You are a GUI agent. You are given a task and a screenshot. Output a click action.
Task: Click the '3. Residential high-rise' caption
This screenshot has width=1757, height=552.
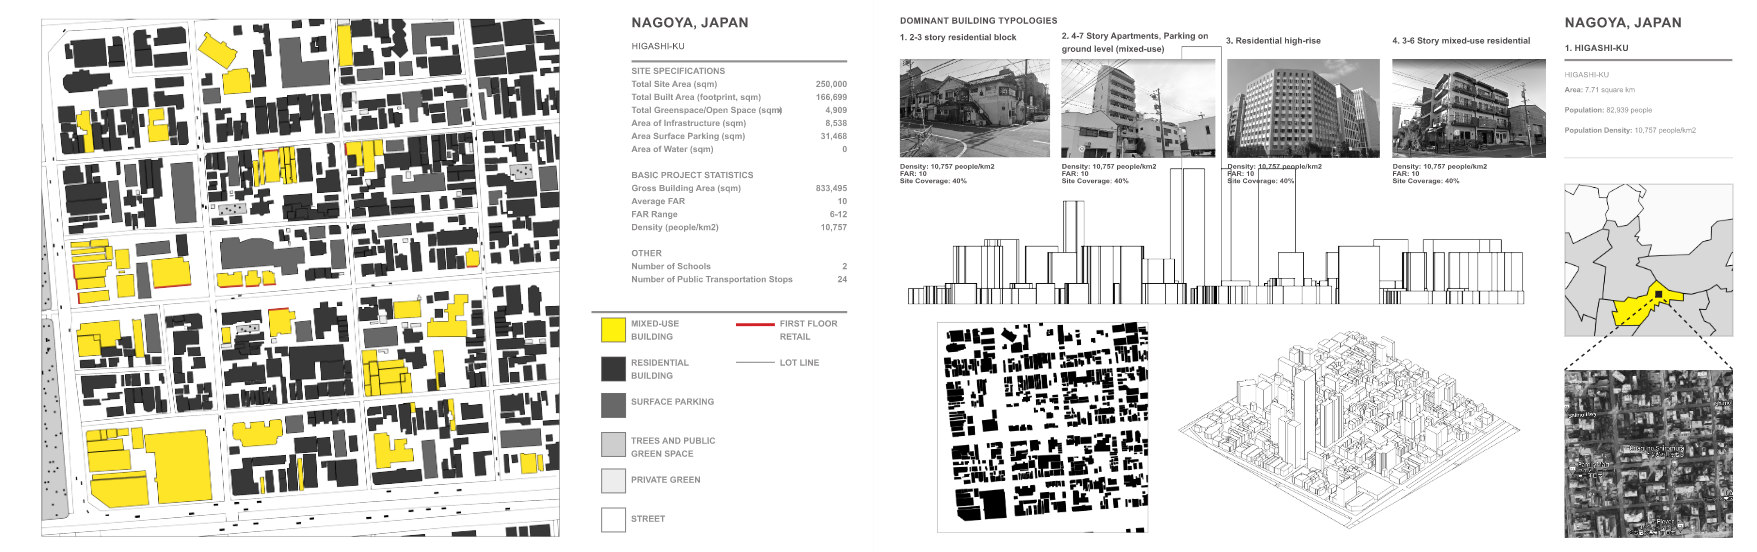click(x=1273, y=41)
